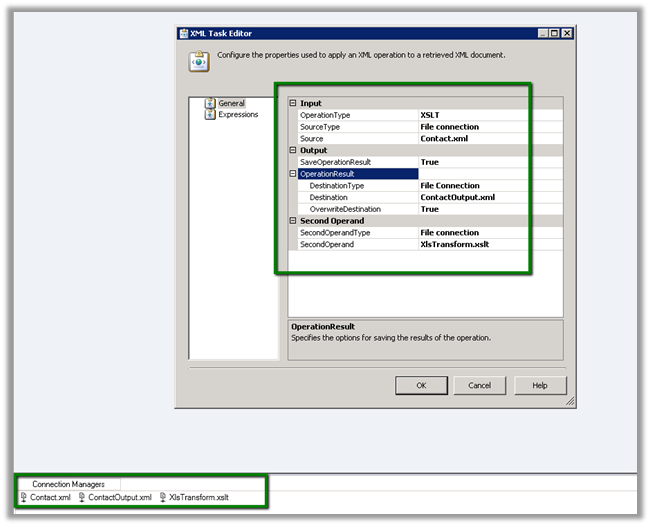650x526 pixels.
Task: Click the XML task clipboard icon
Action: pyautogui.click(x=199, y=61)
